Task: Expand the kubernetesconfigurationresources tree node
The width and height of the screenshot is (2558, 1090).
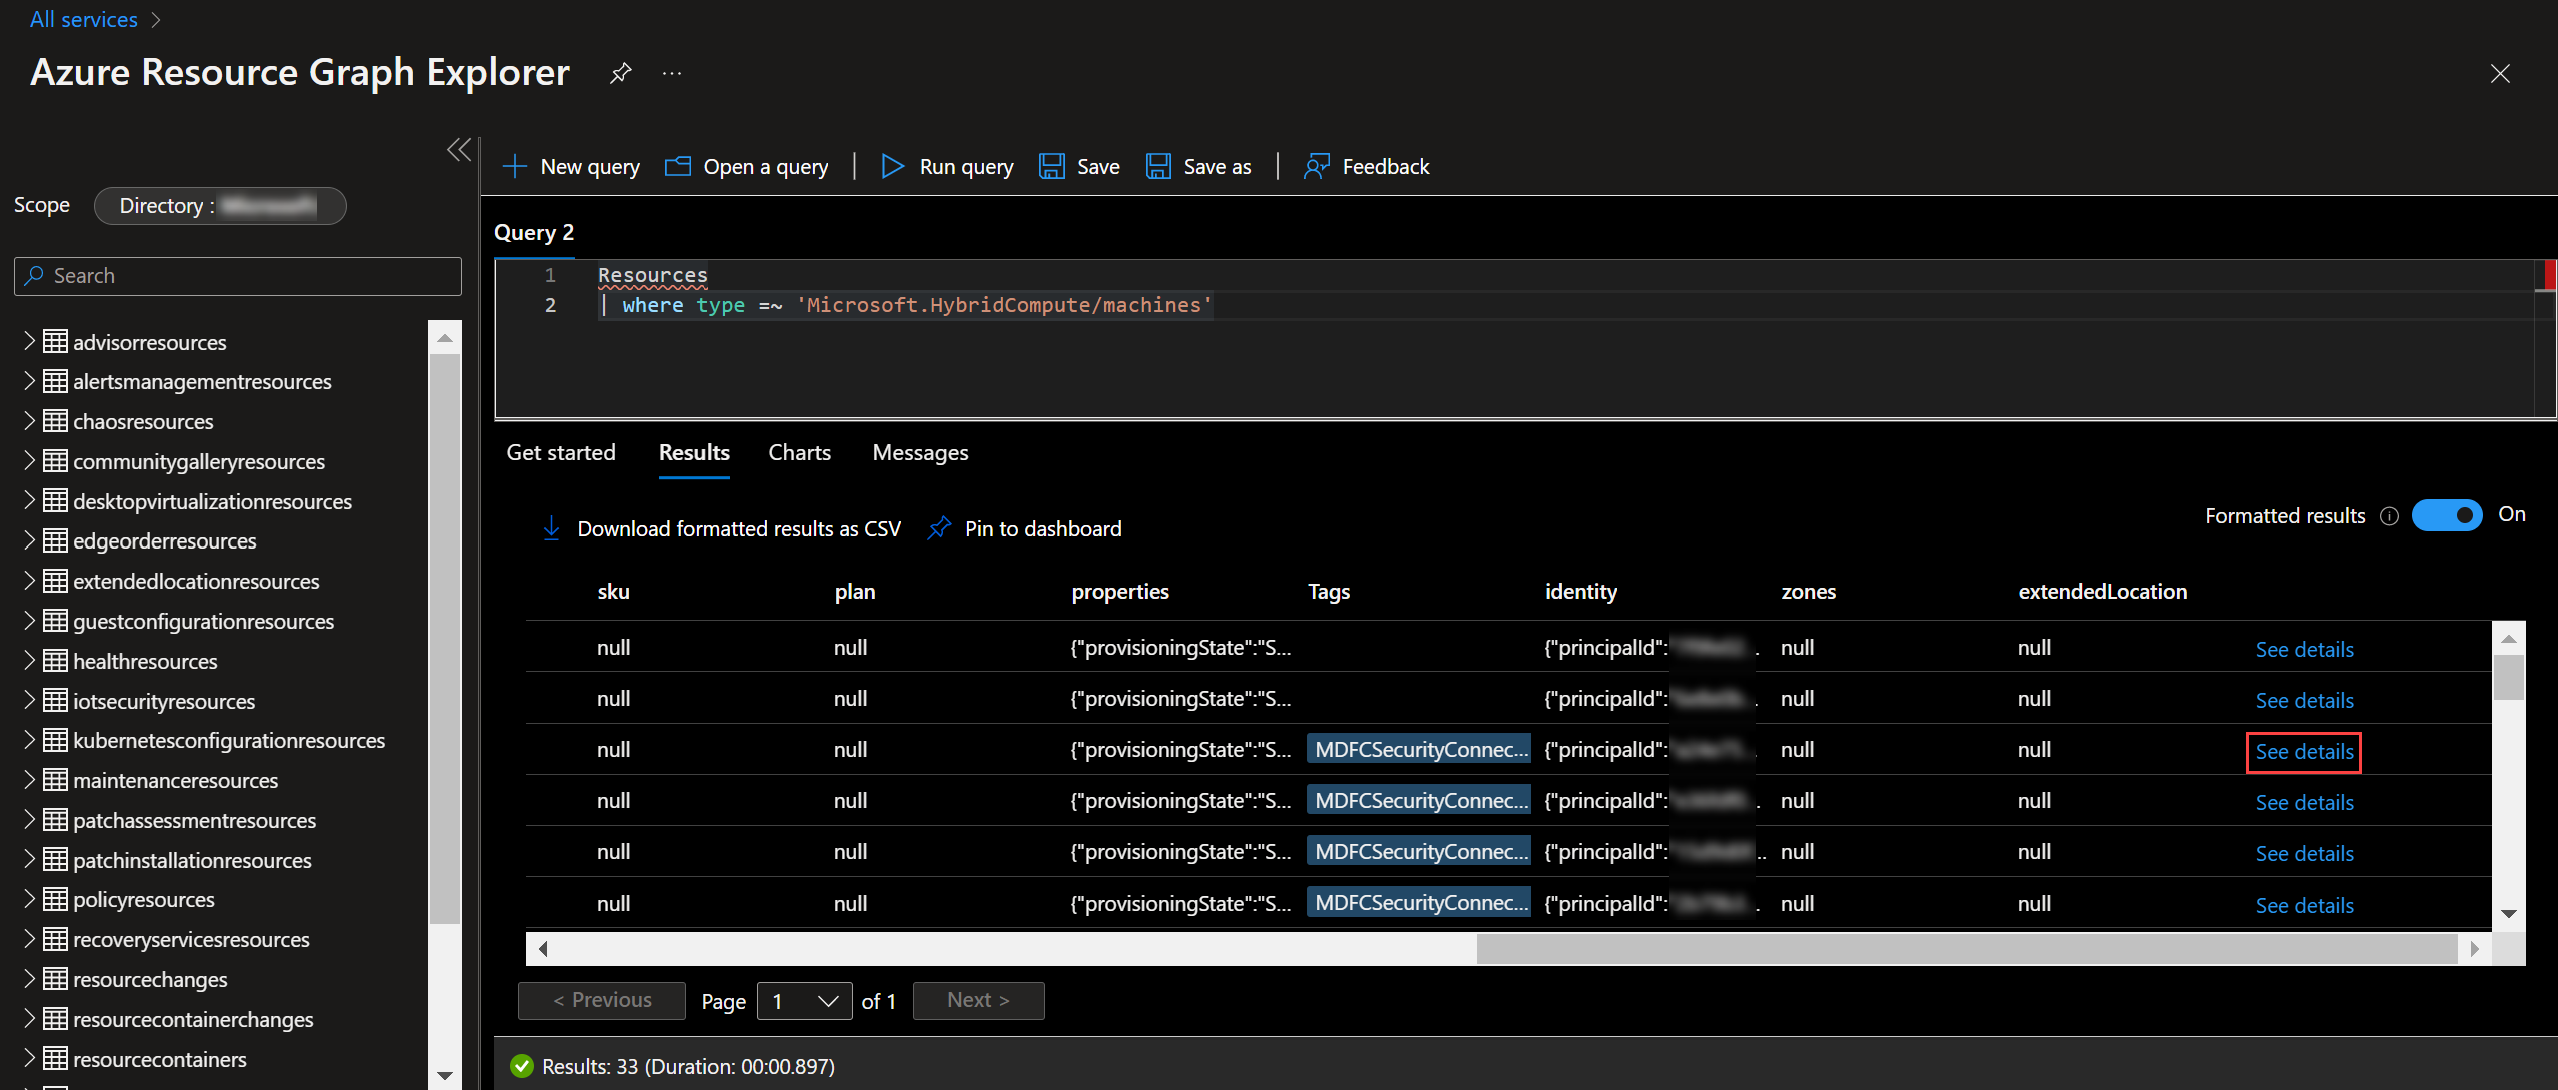Action: click(x=29, y=739)
